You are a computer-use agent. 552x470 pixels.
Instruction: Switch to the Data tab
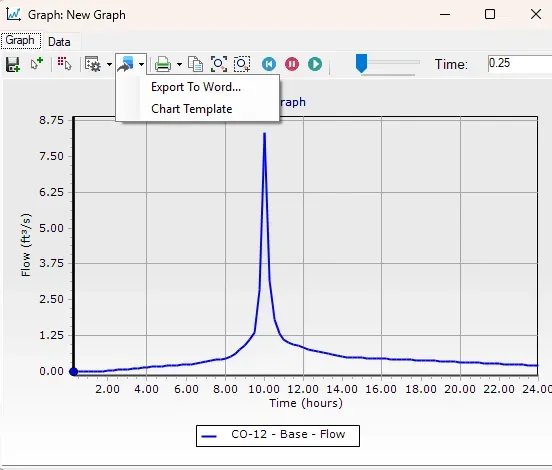tap(59, 42)
